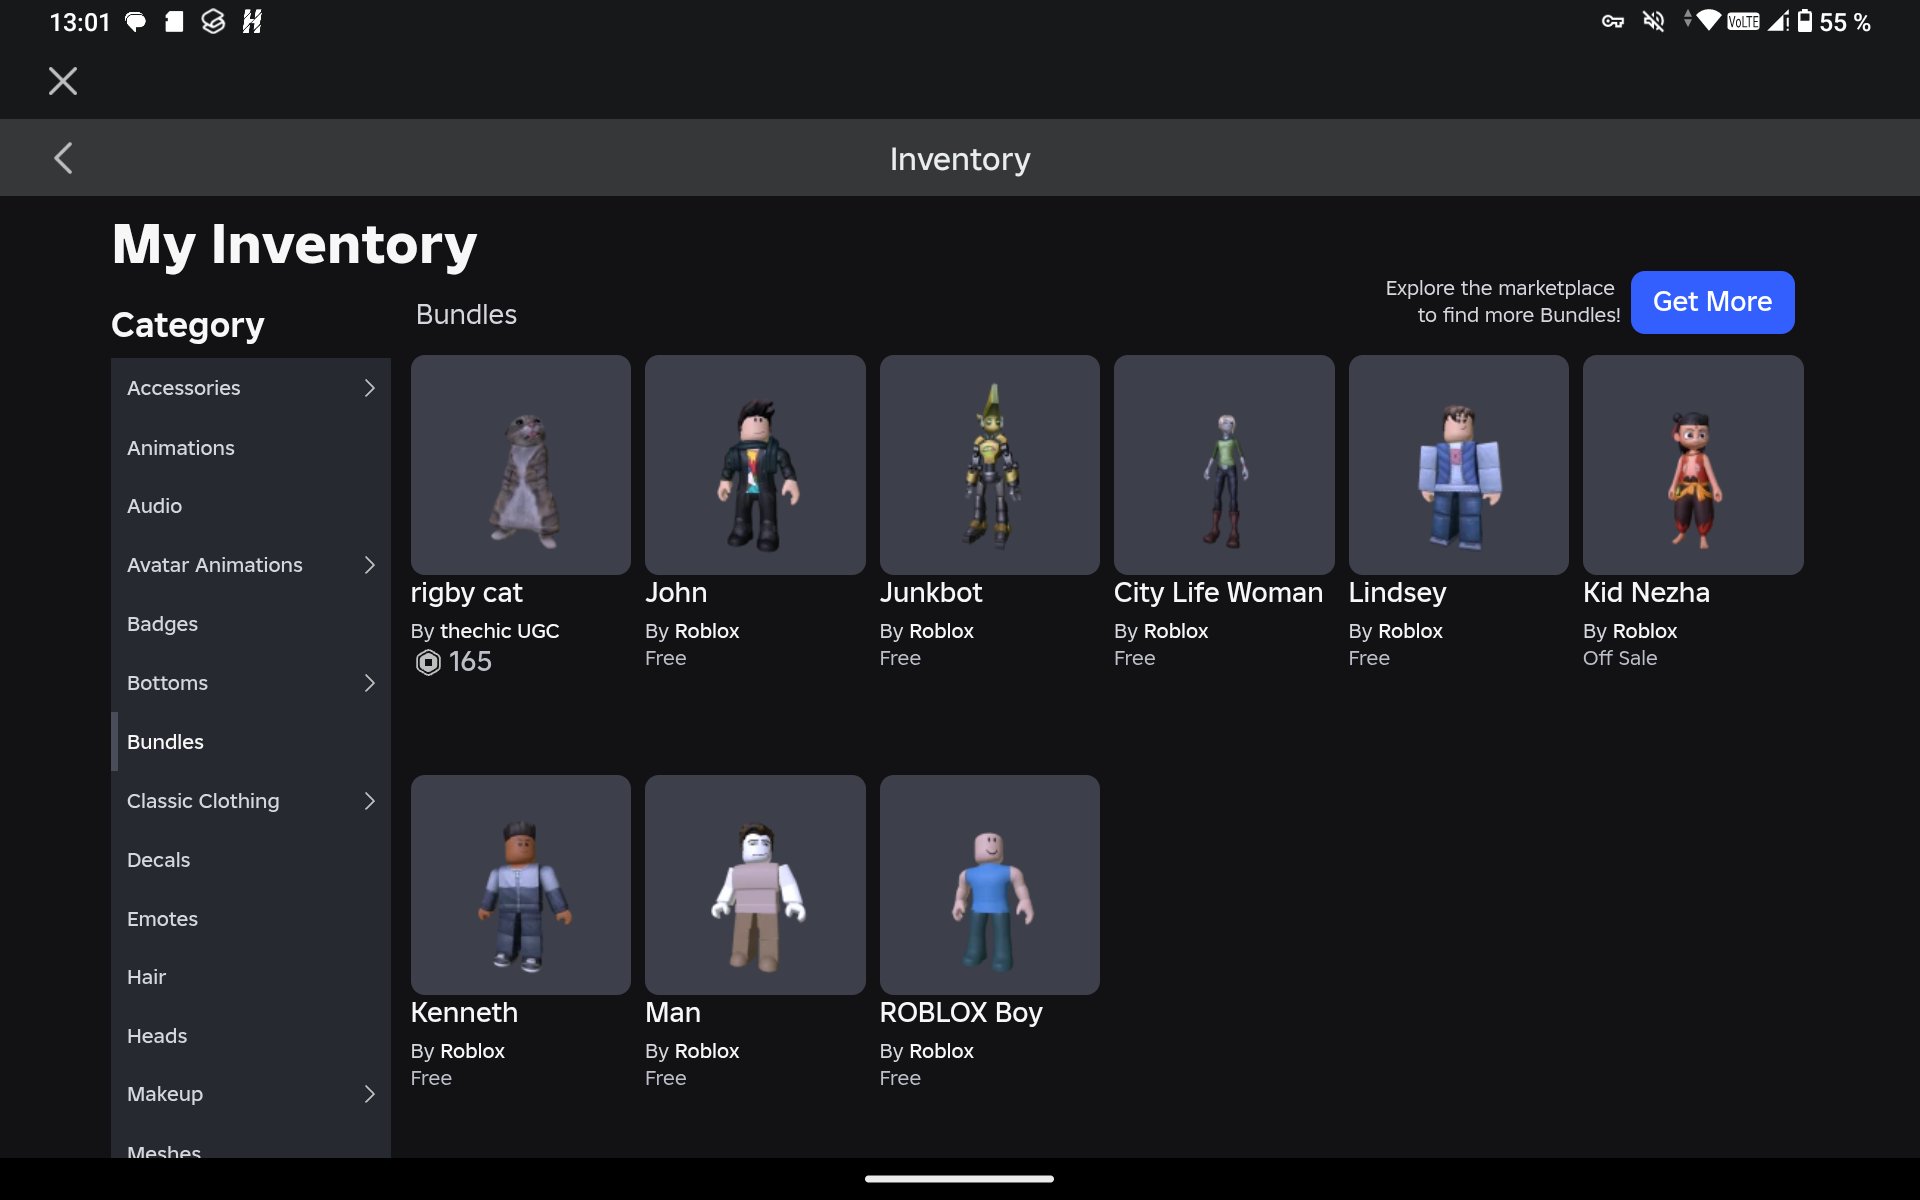Open Roblox creator link under Kid Nezha
1920x1200 pixels.
(x=1645, y=631)
